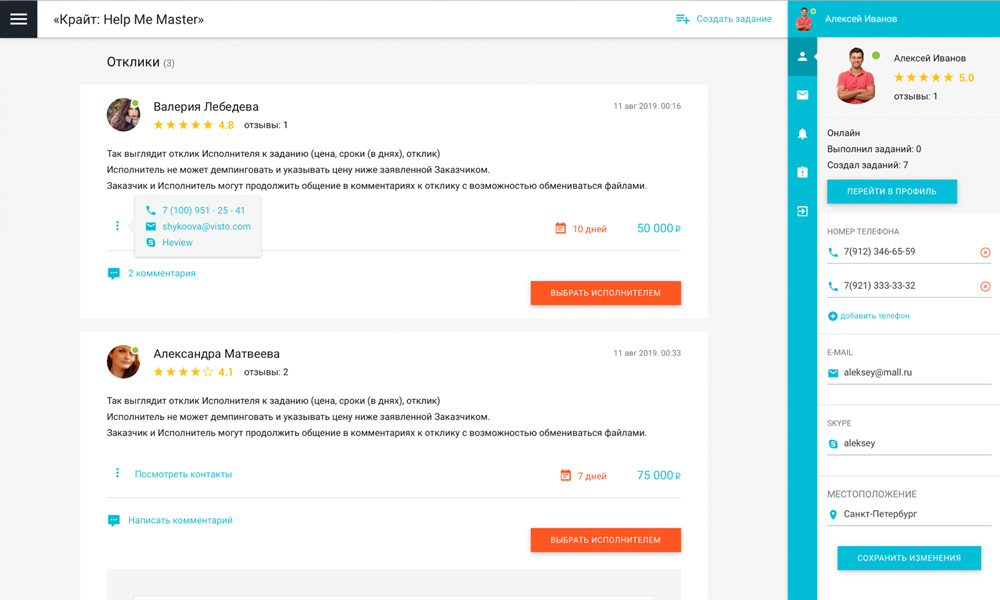The height and width of the screenshot is (600, 1000).
Task: Remove phone number 7(912) 346-65-59
Action: (985, 252)
